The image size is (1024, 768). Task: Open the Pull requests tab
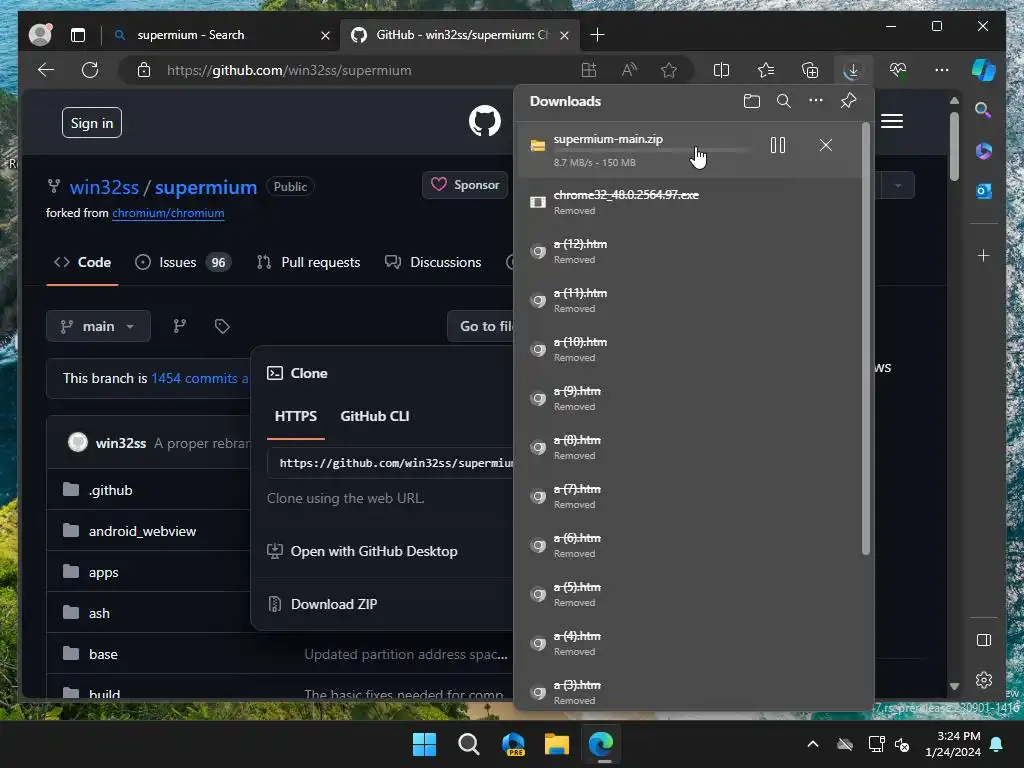coord(308,263)
